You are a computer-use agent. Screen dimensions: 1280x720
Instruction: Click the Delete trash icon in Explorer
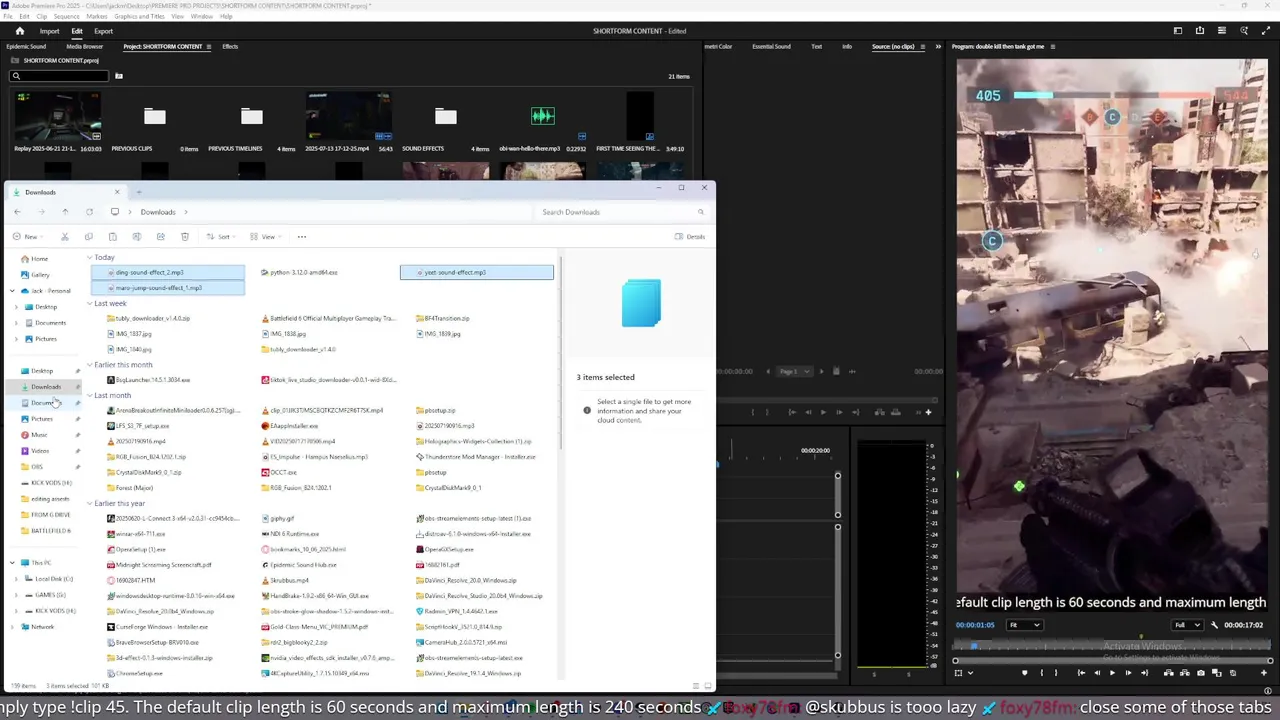(x=184, y=237)
